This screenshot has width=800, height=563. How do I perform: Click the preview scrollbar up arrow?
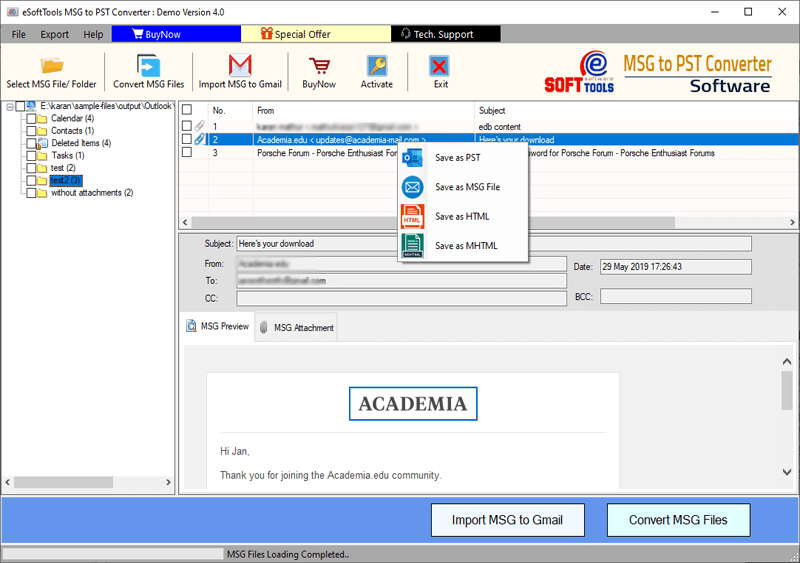pyautogui.click(x=787, y=361)
